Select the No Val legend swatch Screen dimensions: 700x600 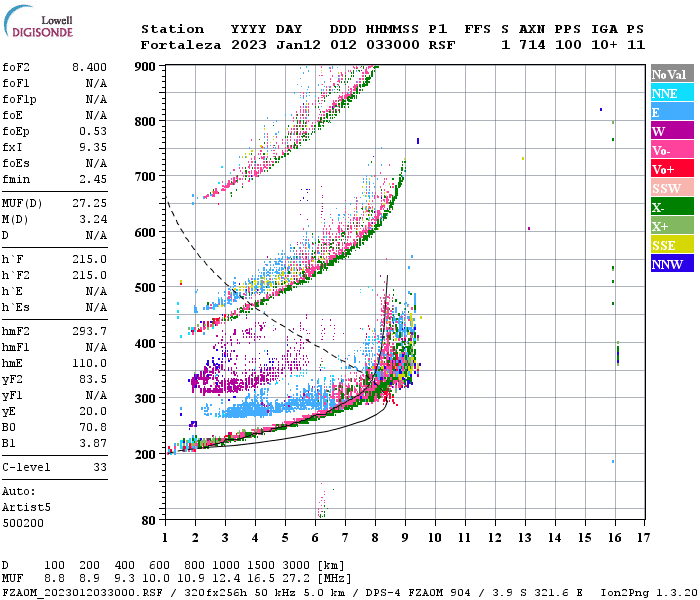[672, 74]
